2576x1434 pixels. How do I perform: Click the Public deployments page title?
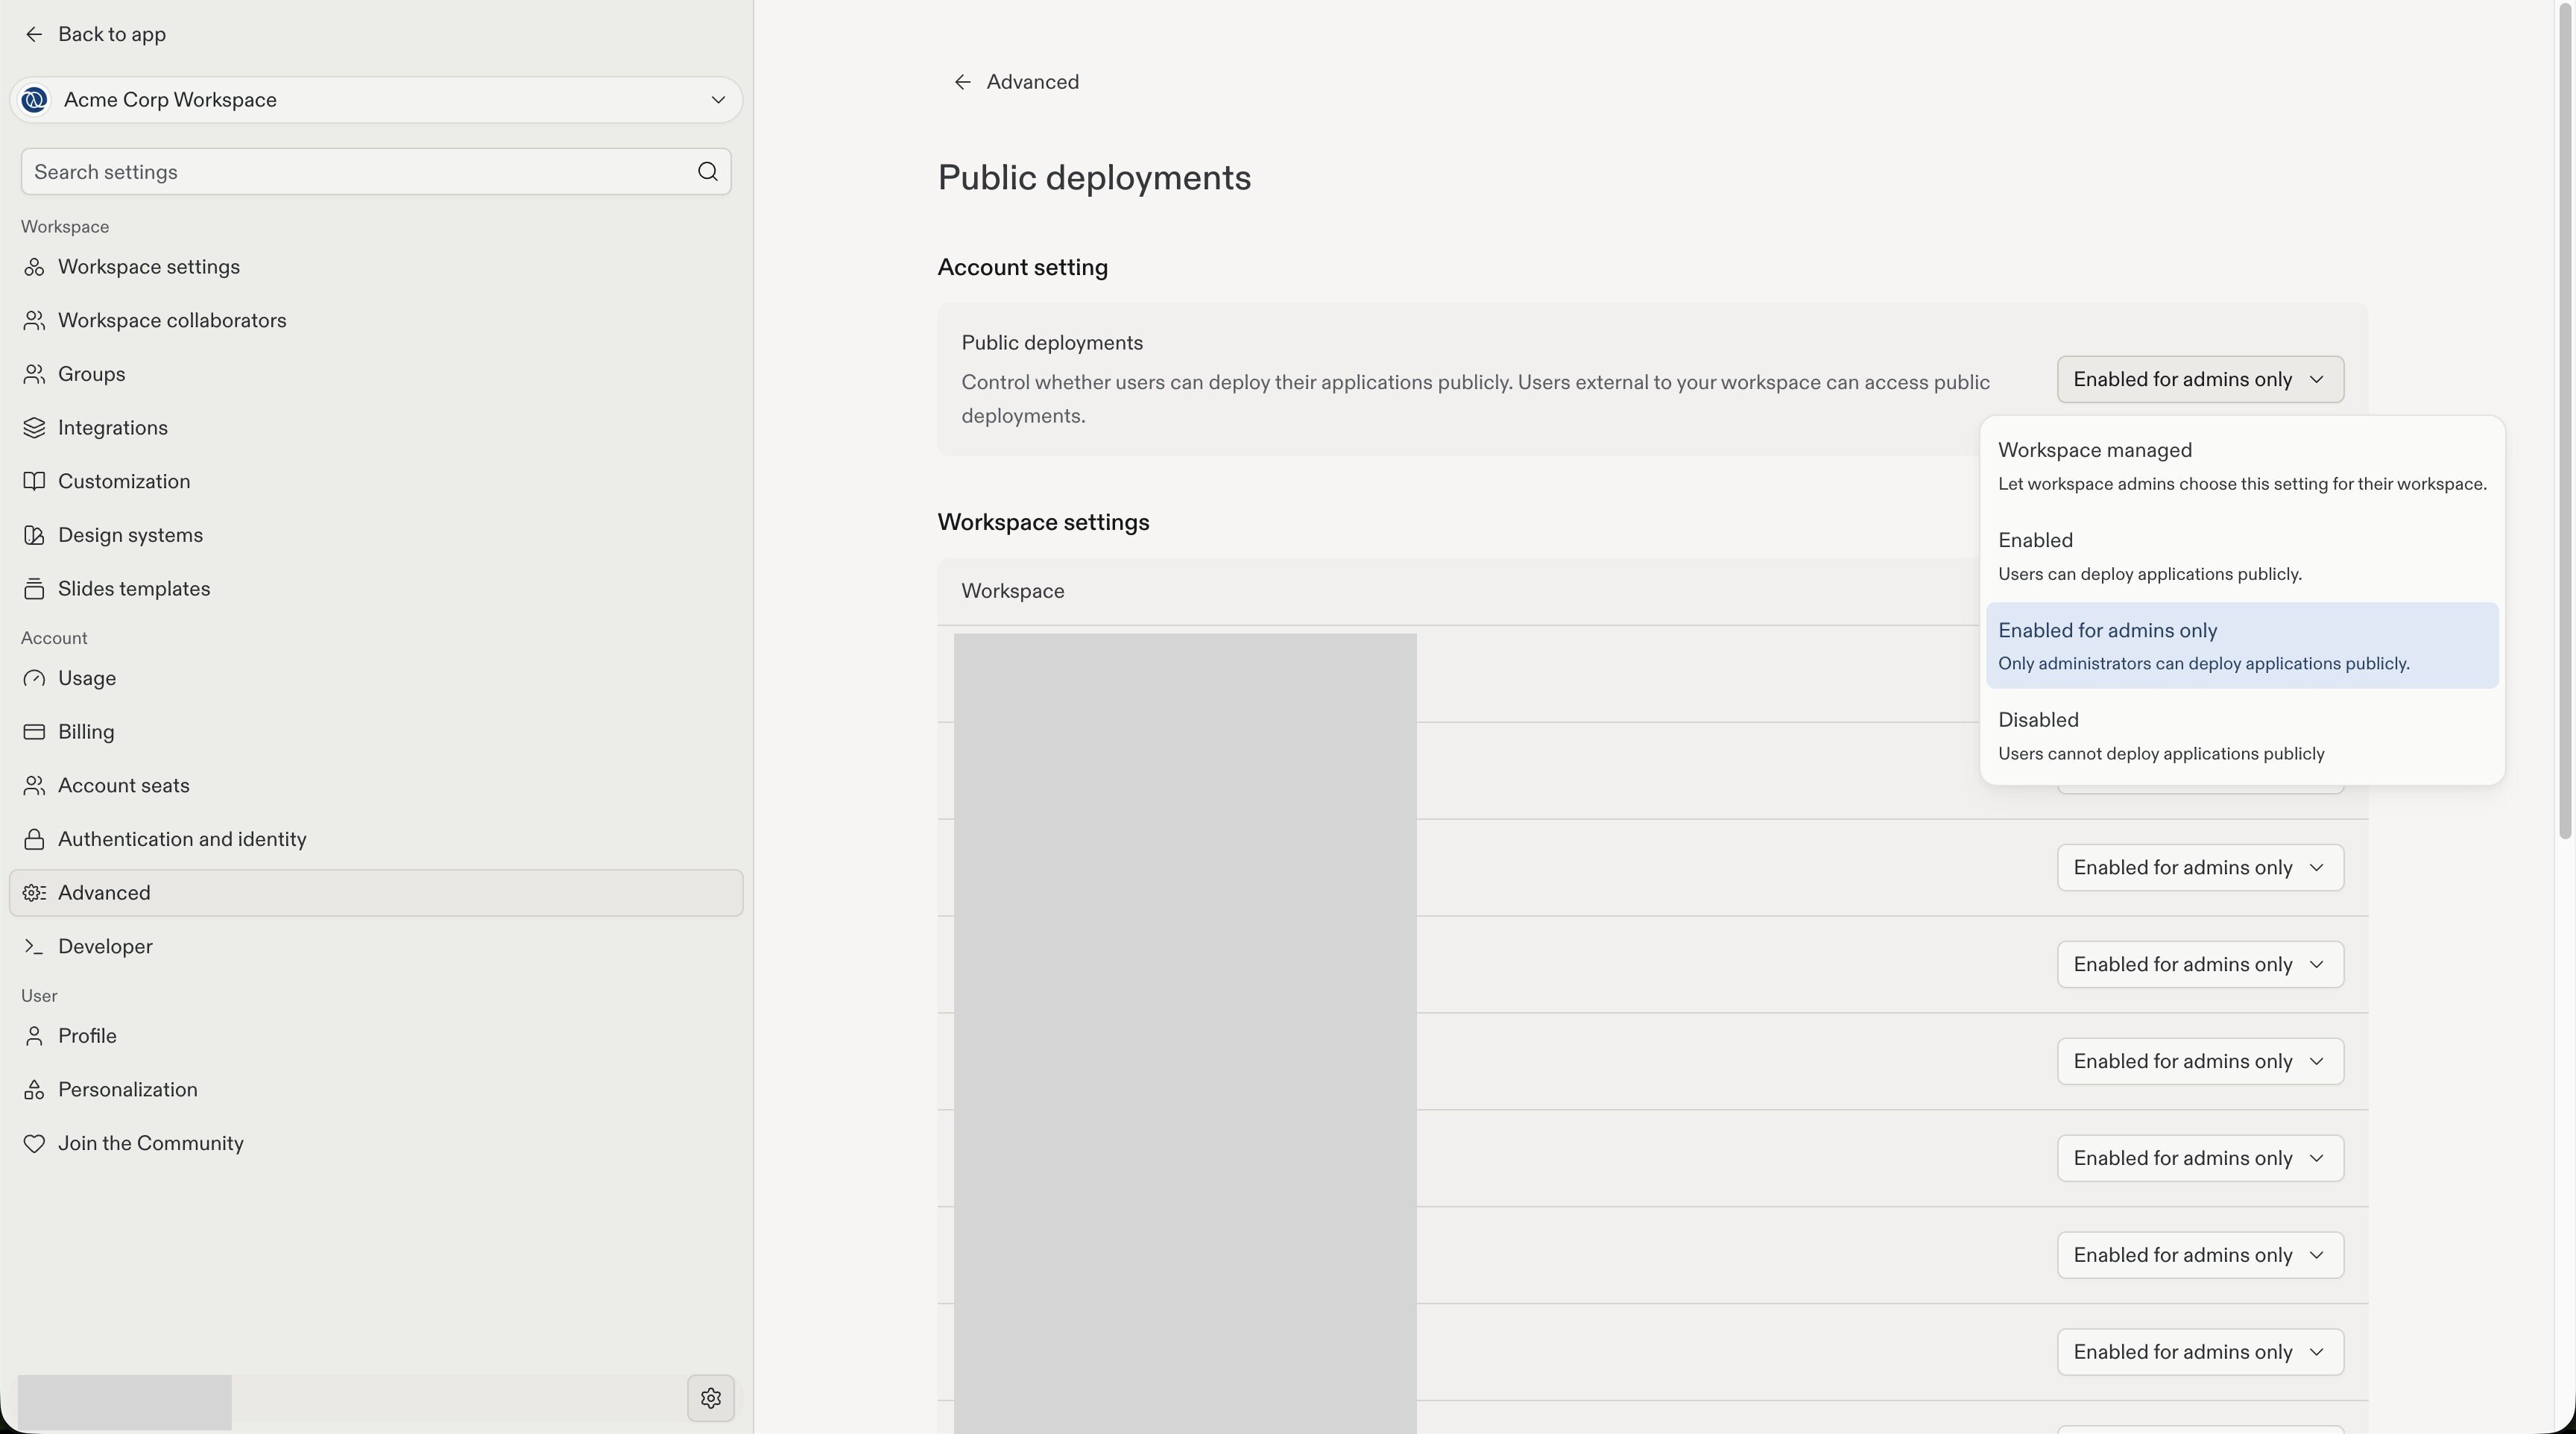pyautogui.click(x=1094, y=178)
